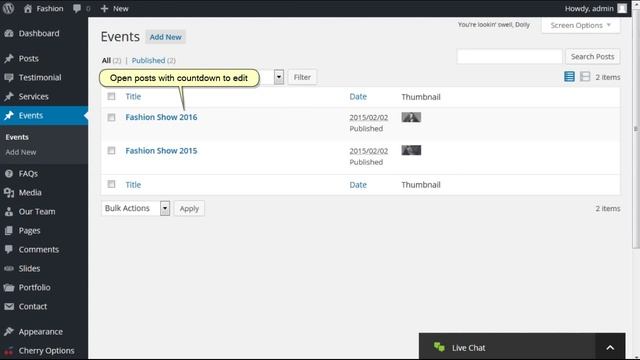640x360 pixels.
Task: Click the FAQs question mark icon
Action: click(x=9, y=174)
